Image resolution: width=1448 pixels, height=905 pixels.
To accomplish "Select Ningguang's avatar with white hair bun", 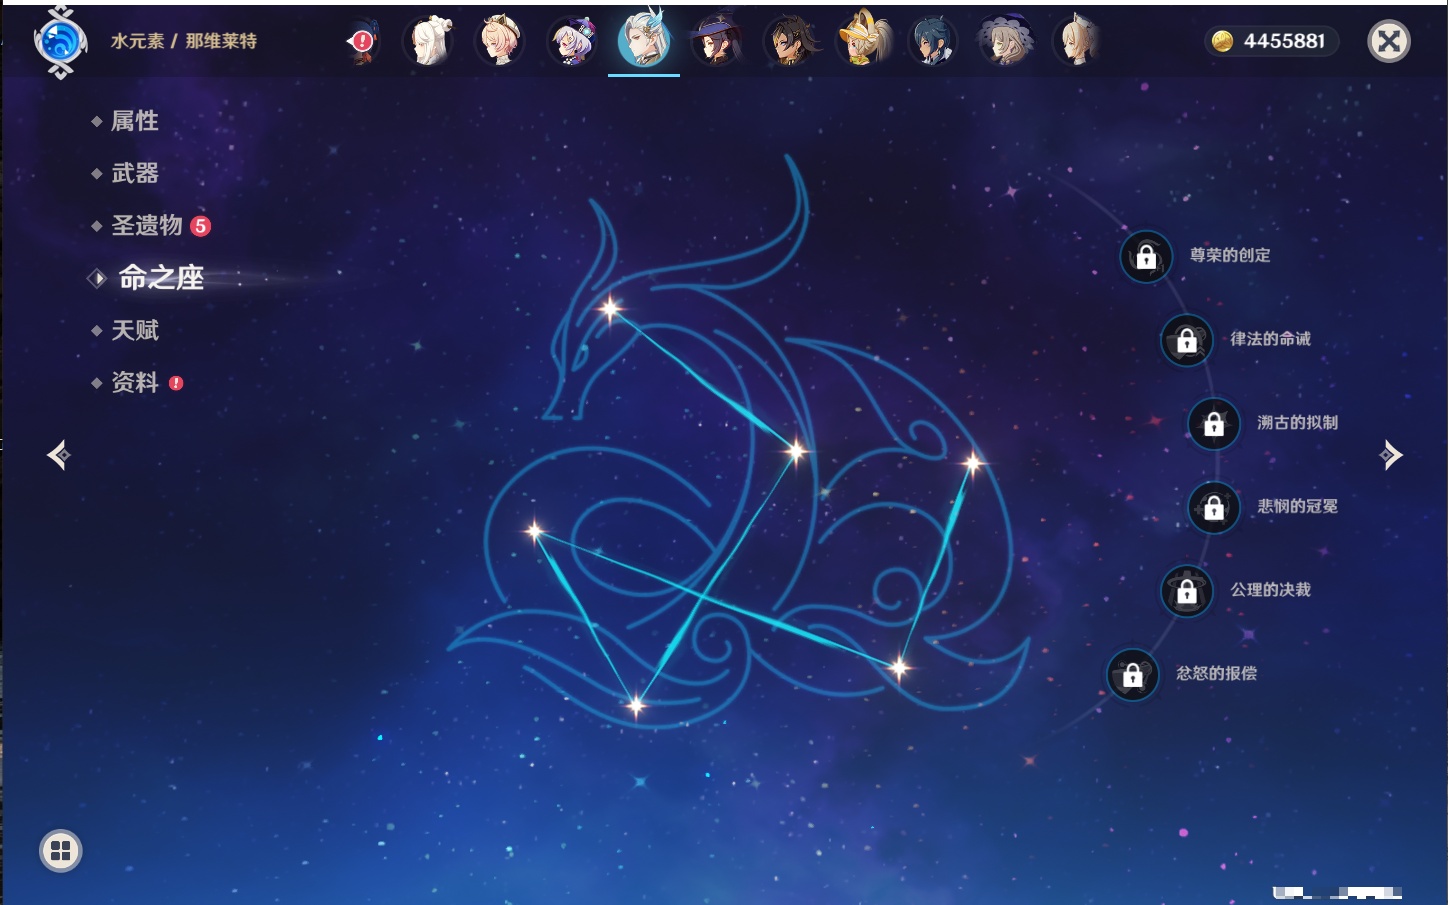I will [427, 42].
